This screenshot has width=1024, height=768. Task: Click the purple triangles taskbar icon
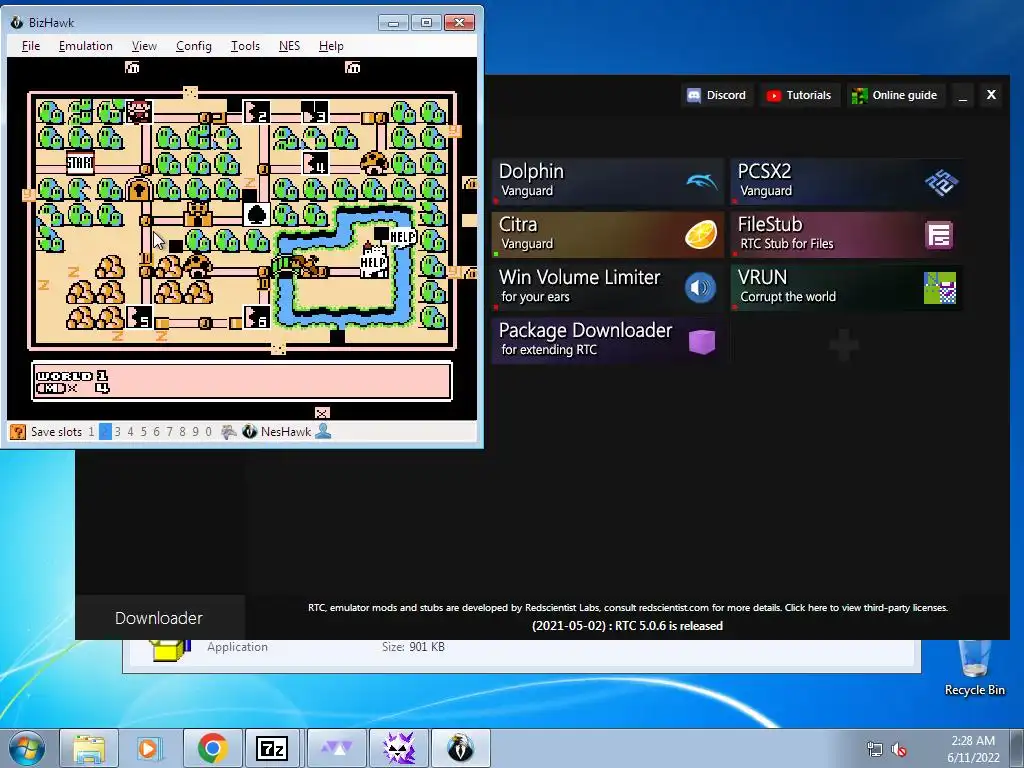coord(336,748)
